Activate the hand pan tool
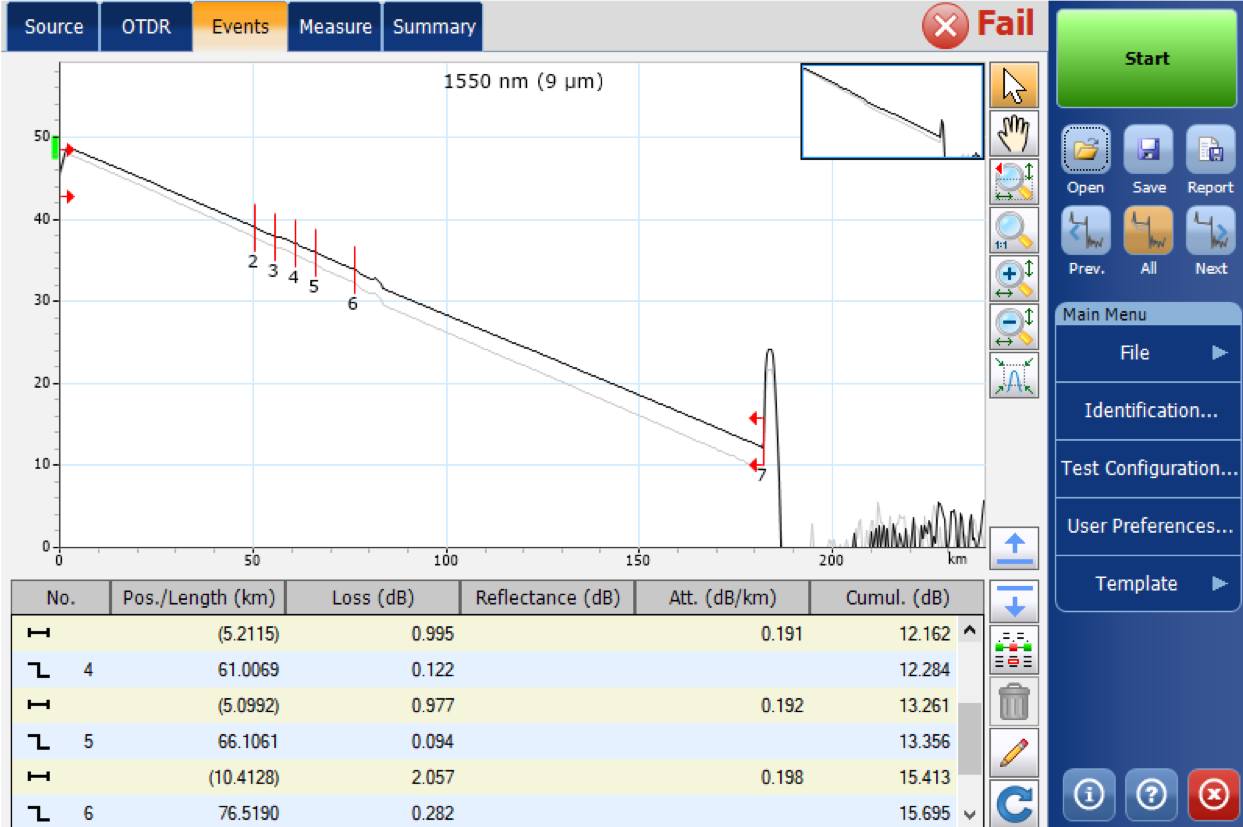 coord(1014,134)
